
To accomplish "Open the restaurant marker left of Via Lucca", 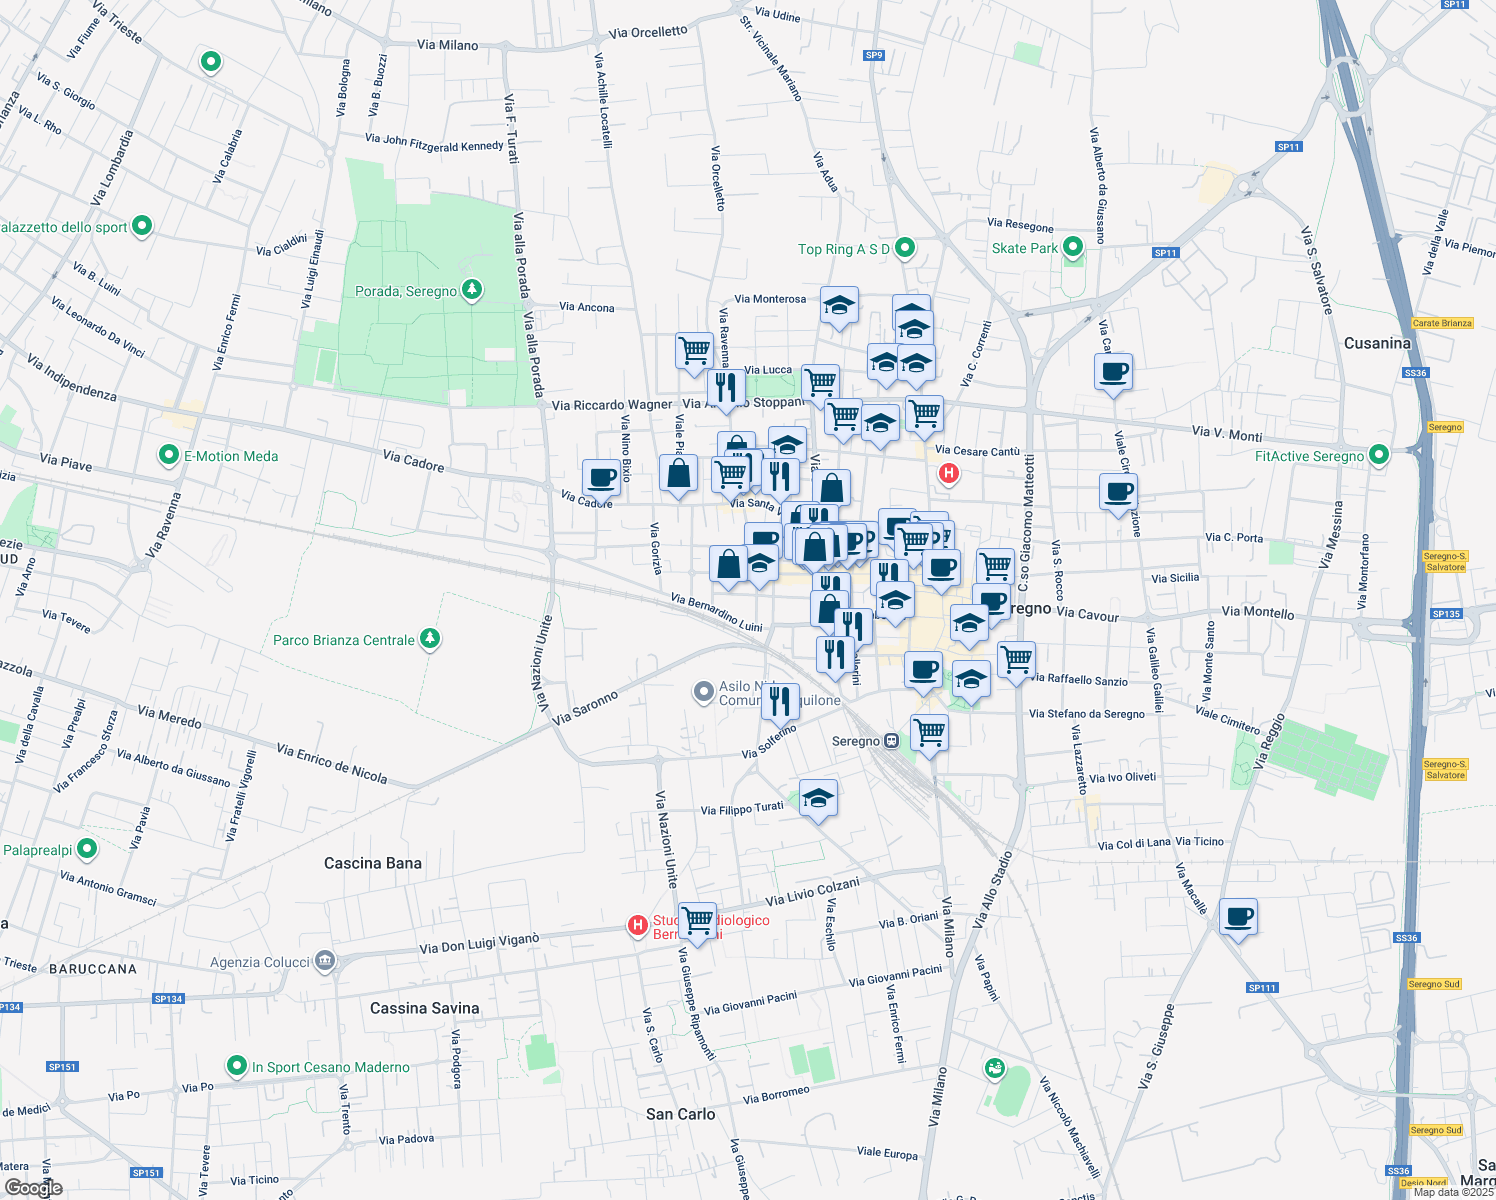I will 726,388.
